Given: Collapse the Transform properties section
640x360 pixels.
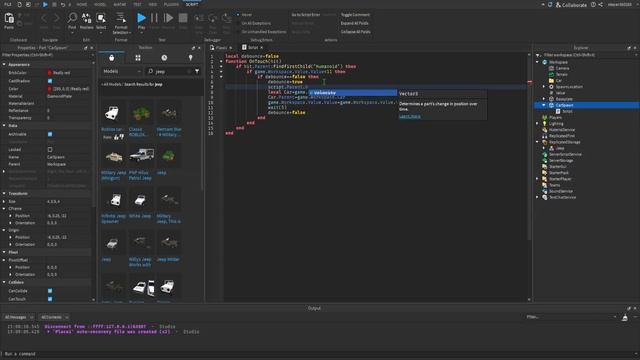Looking at the screenshot, I should point(4,193).
